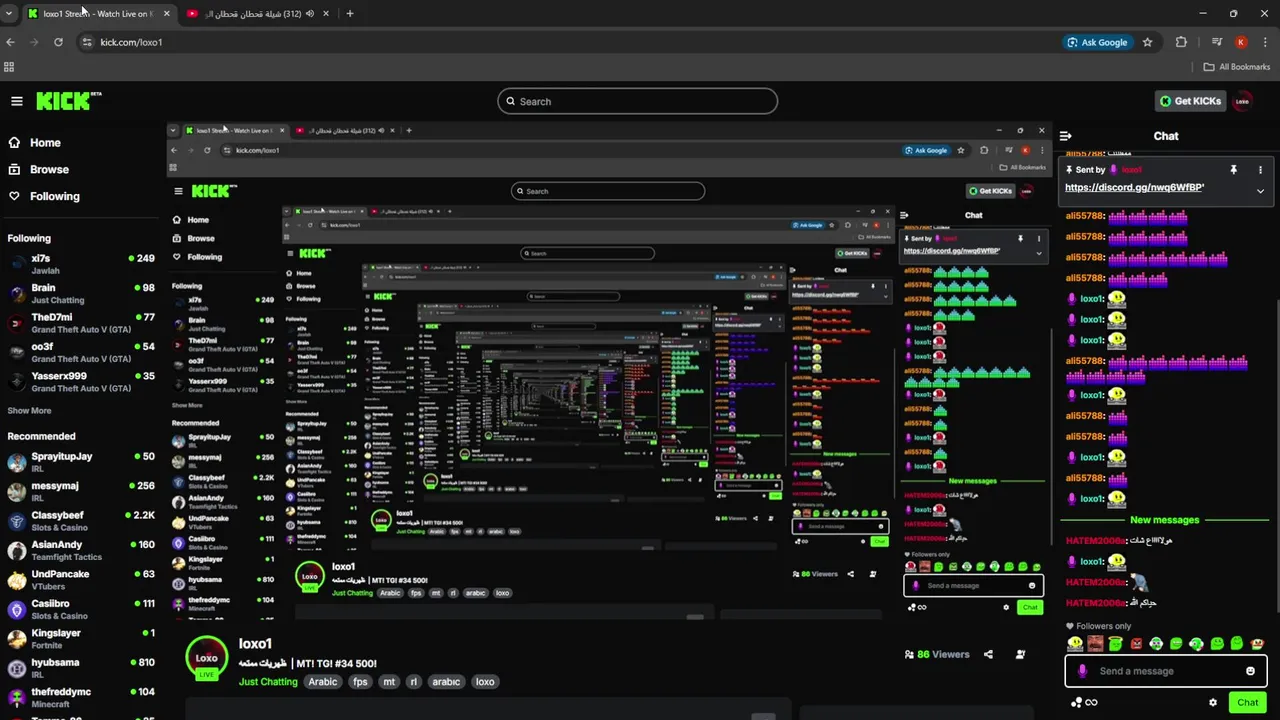
Task: View site information icon in the address bar
Action: pos(87,42)
